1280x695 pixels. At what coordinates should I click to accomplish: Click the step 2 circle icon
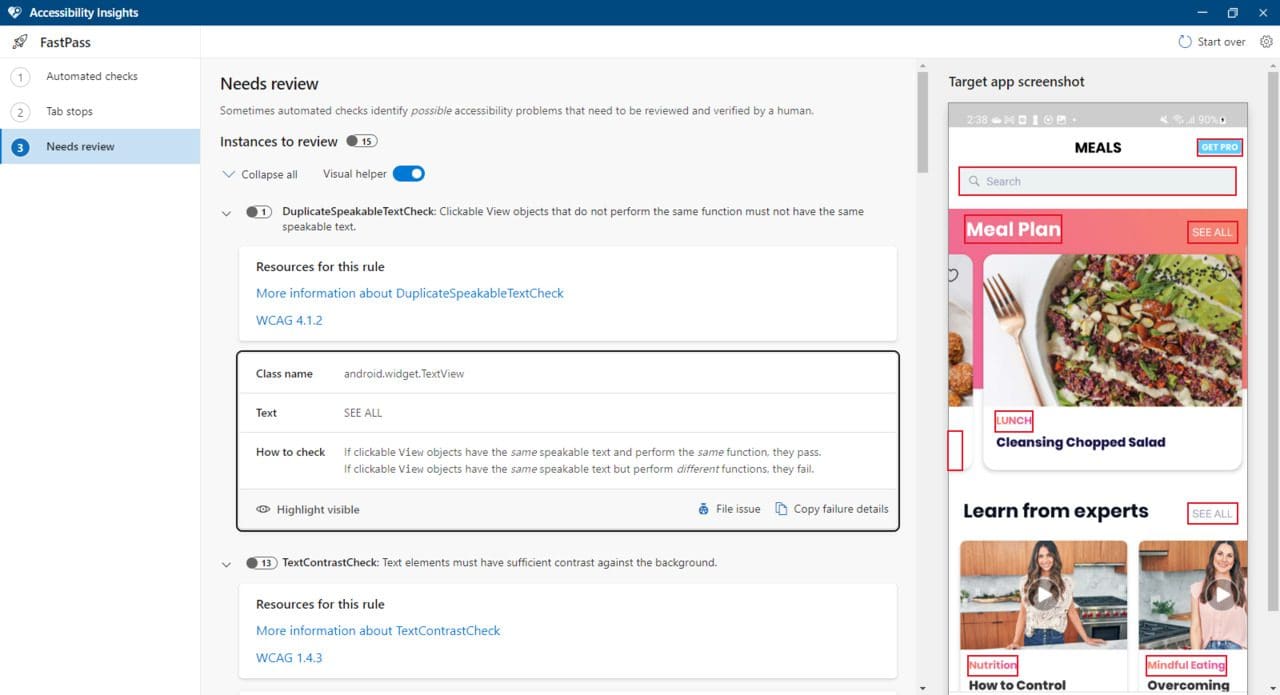20,112
